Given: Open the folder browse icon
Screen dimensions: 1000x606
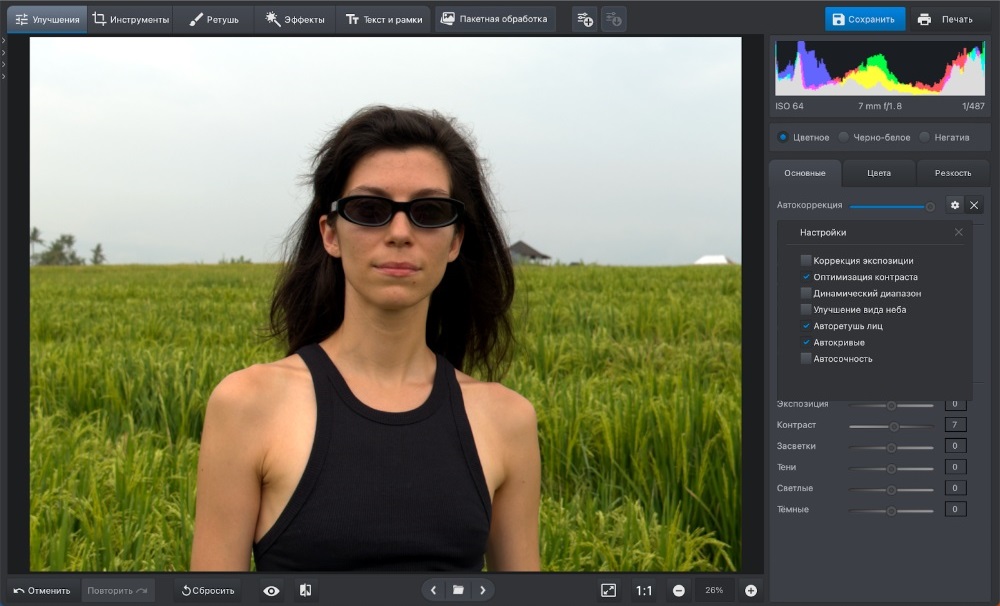Looking at the screenshot, I should coord(458,591).
